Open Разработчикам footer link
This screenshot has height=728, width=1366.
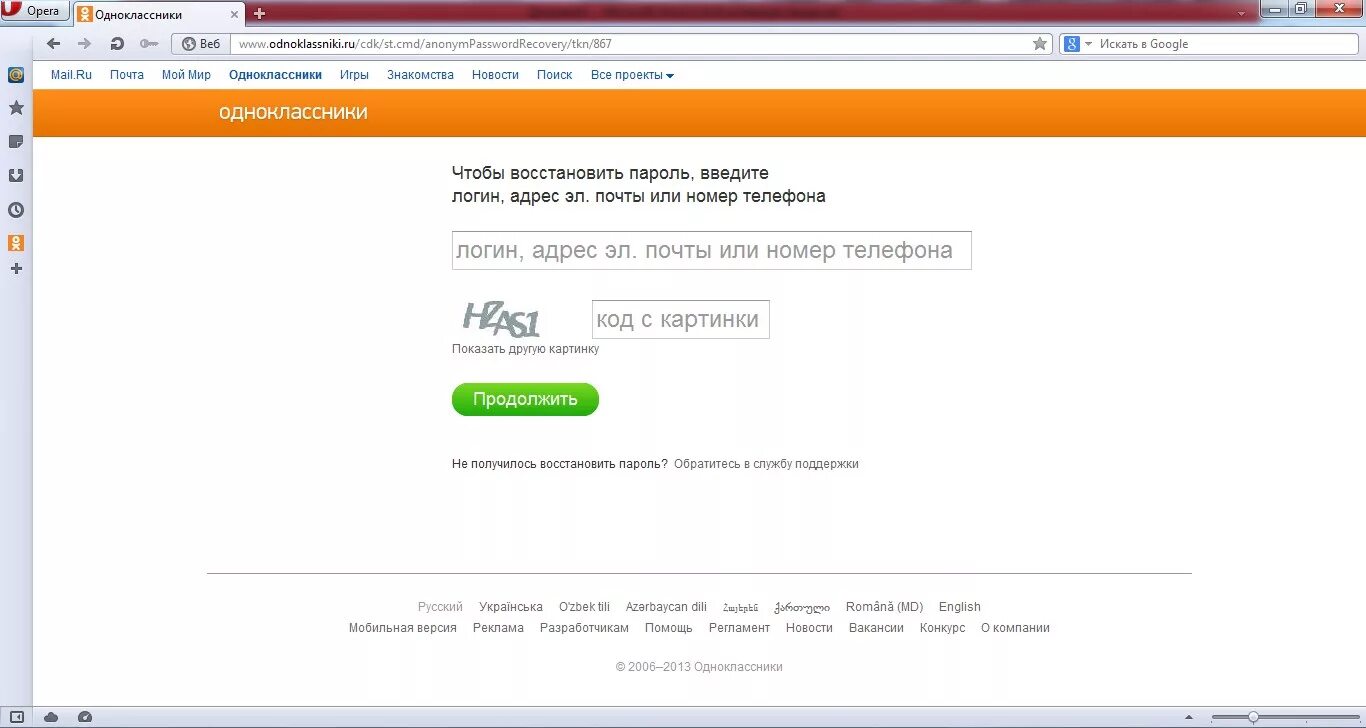pos(584,628)
